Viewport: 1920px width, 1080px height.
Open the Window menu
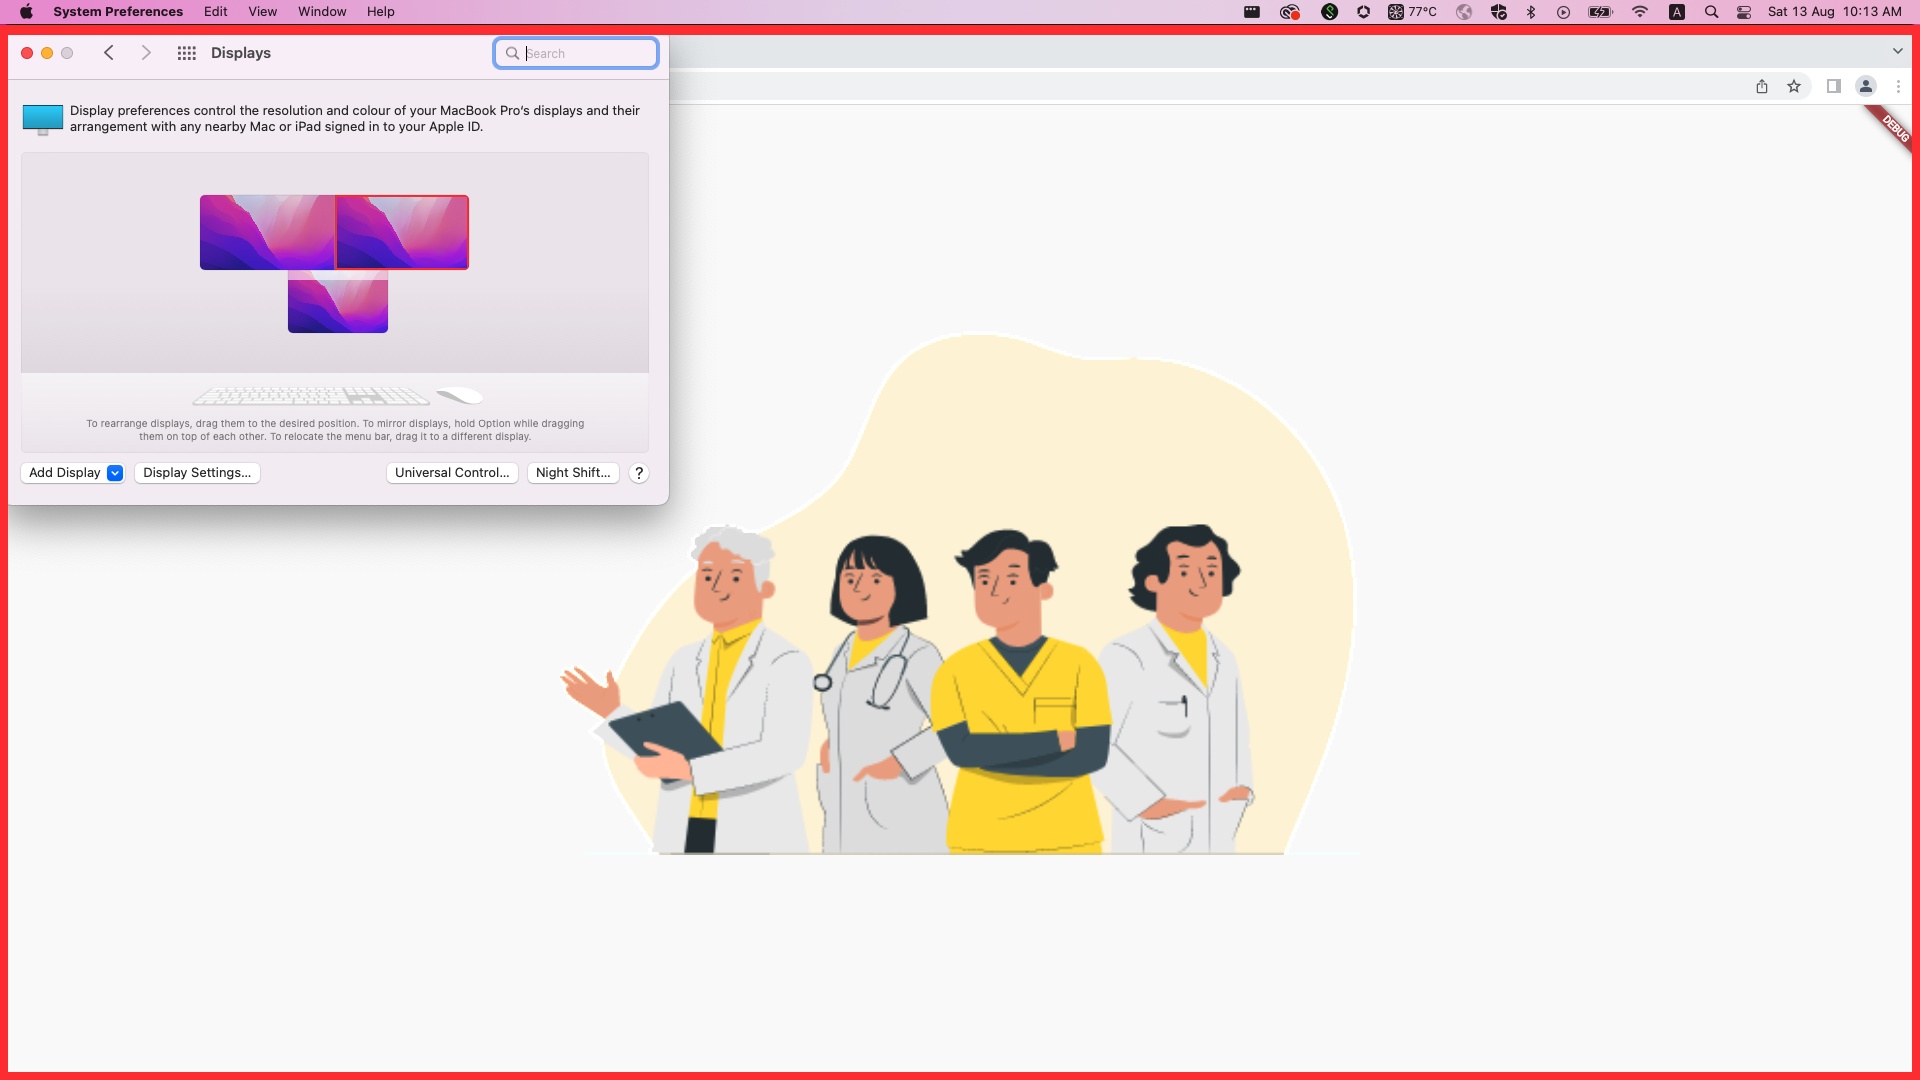pos(321,11)
